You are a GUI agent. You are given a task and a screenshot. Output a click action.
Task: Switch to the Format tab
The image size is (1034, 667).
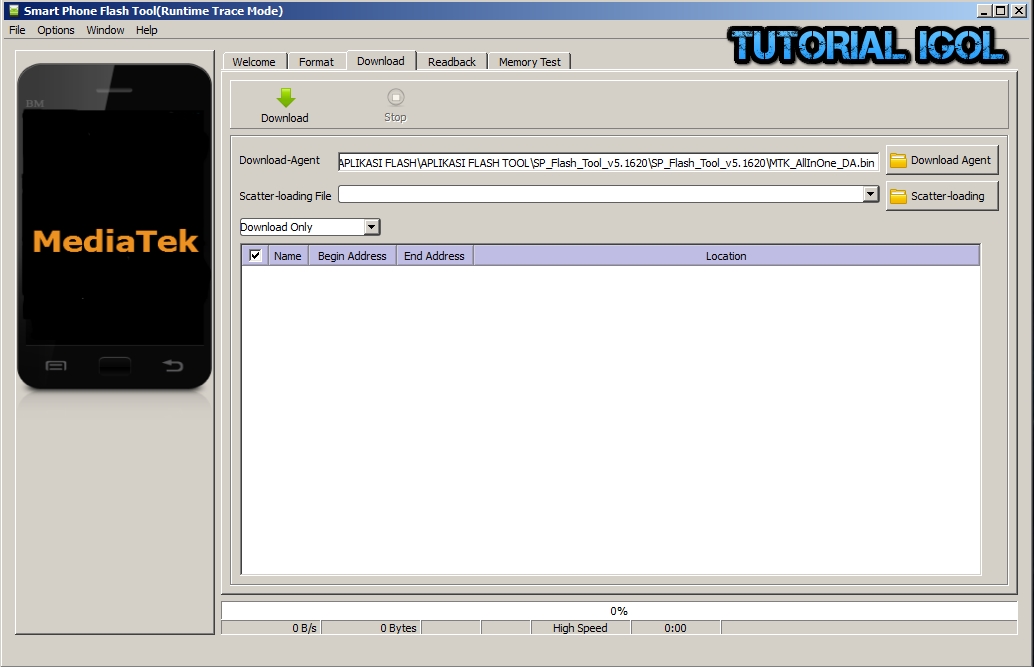[317, 61]
